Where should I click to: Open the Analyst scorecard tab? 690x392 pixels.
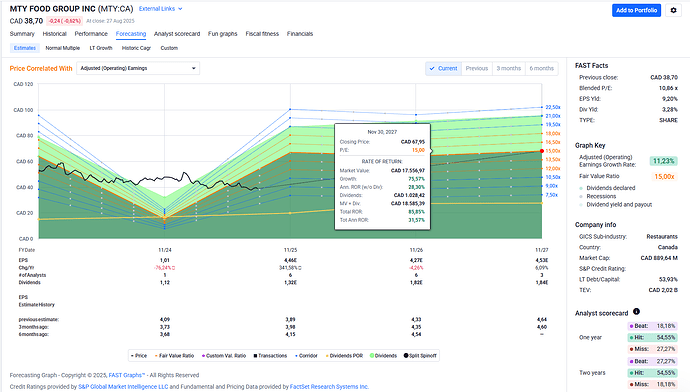pos(177,34)
